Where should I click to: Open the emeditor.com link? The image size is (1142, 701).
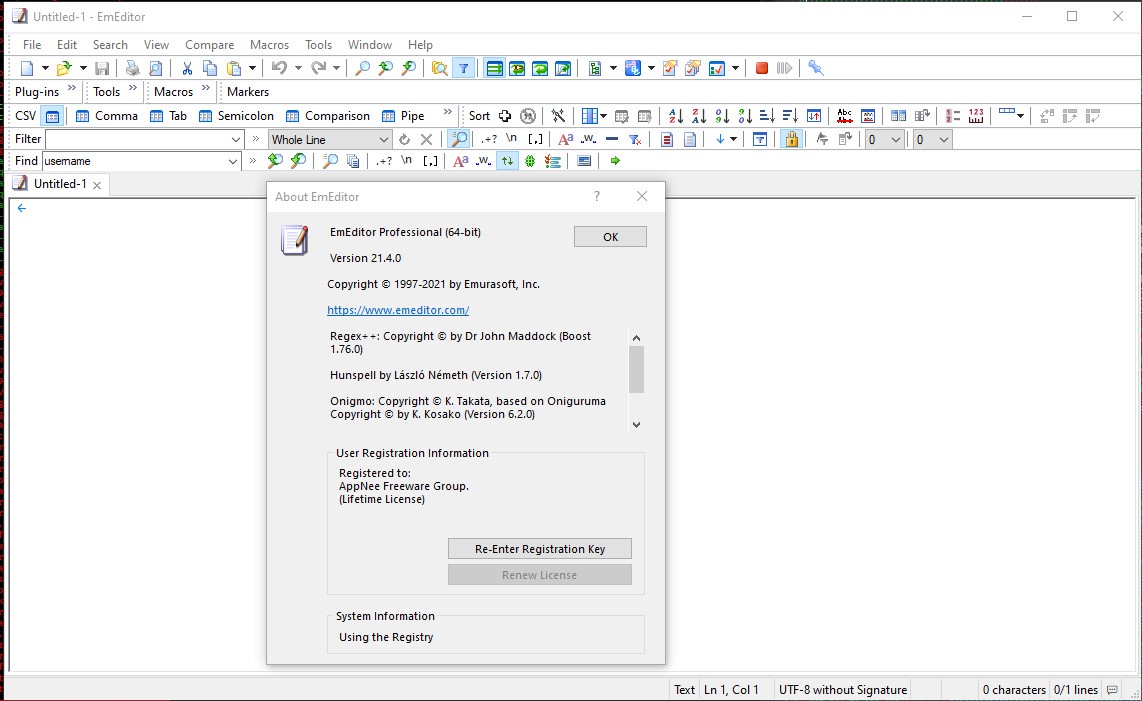click(398, 310)
